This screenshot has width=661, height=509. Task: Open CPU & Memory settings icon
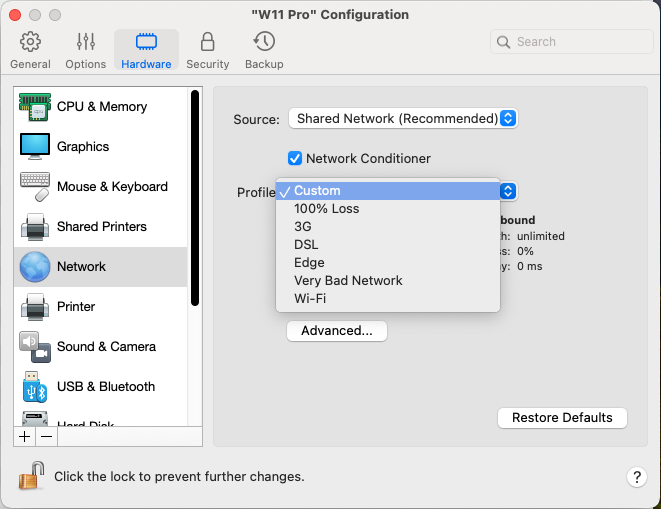tap(35, 107)
